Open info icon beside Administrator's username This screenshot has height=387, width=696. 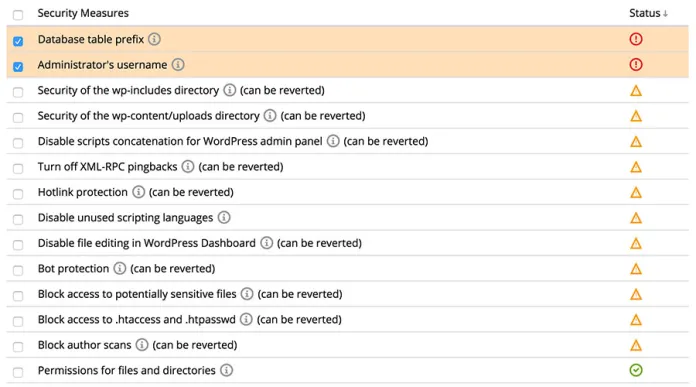coord(178,65)
